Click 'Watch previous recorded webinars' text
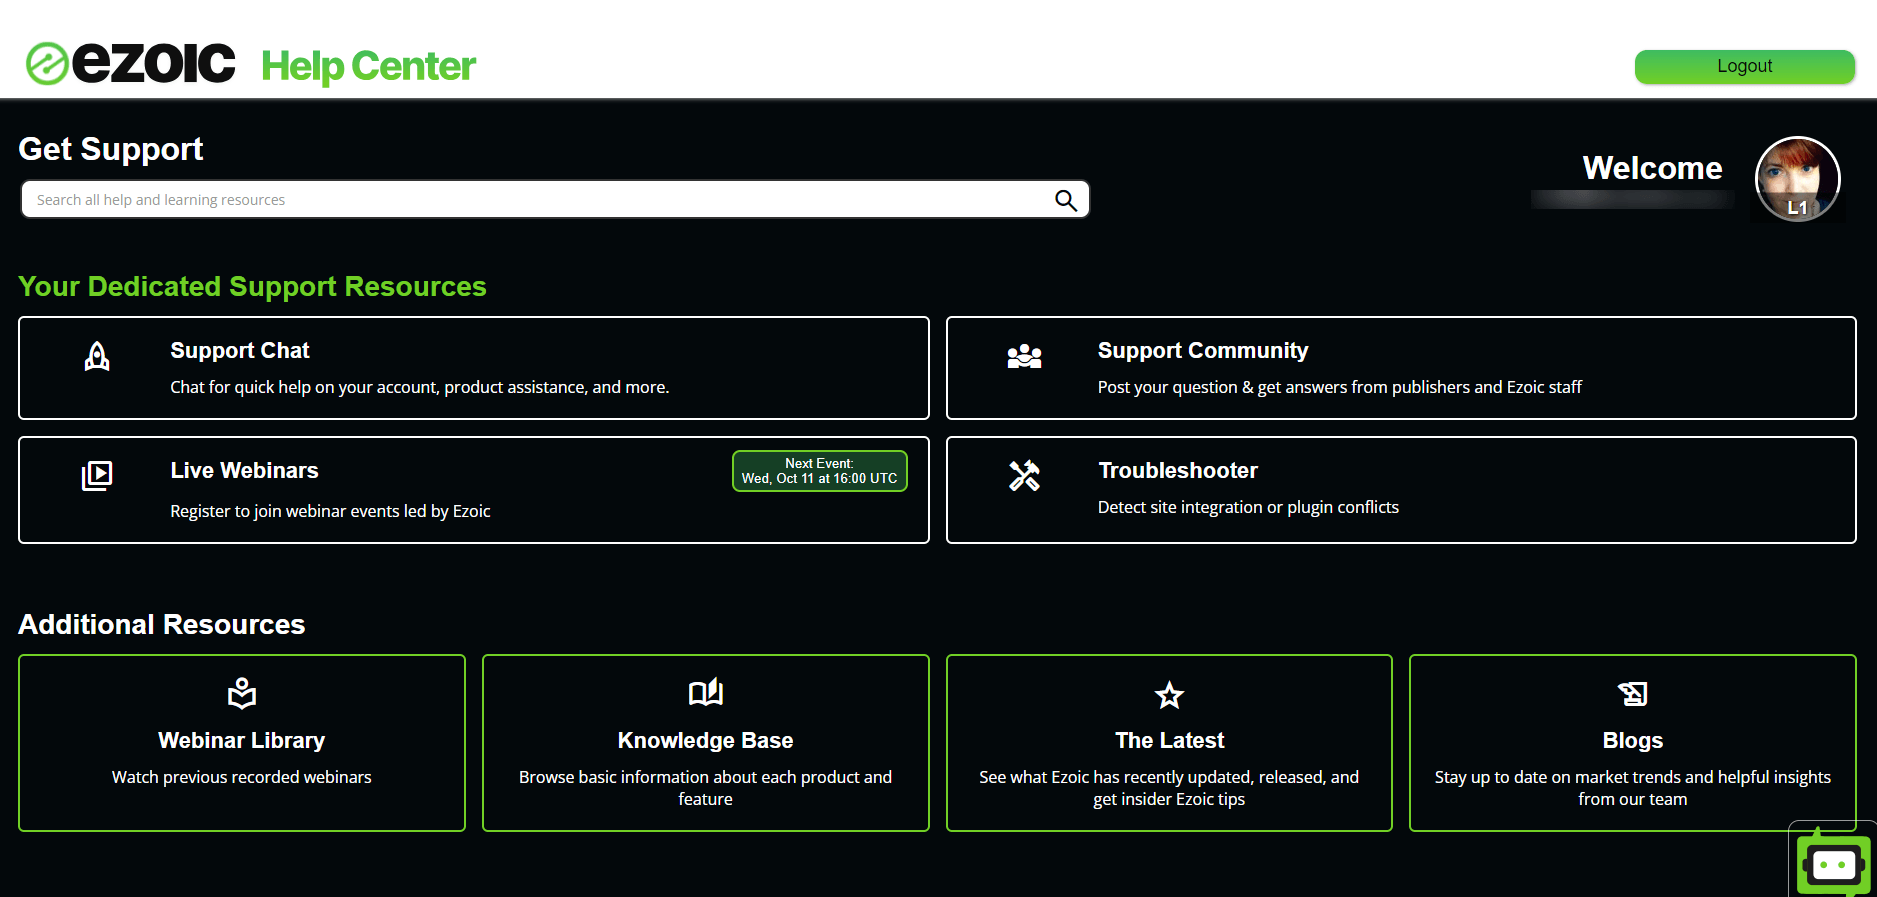The width and height of the screenshot is (1877, 897). pyautogui.click(x=242, y=777)
